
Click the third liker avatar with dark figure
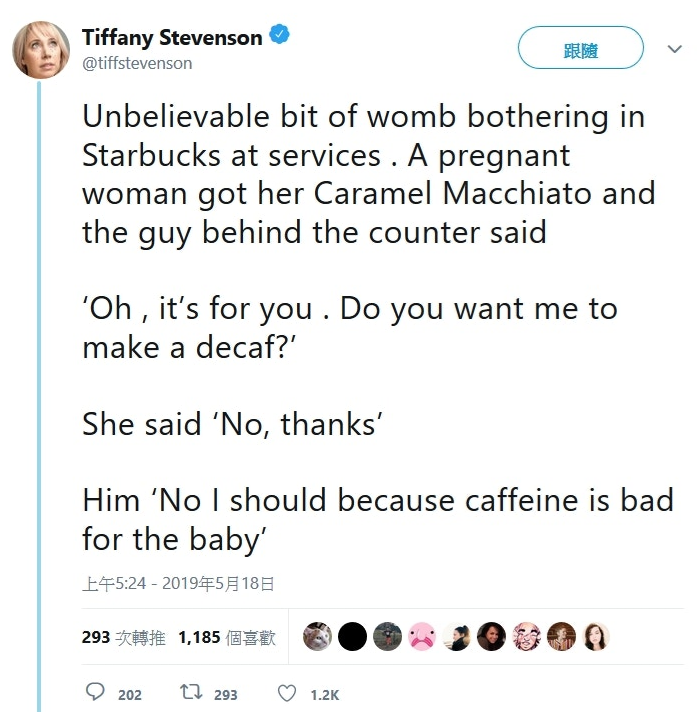pyautogui.click(x=387, y=637)
